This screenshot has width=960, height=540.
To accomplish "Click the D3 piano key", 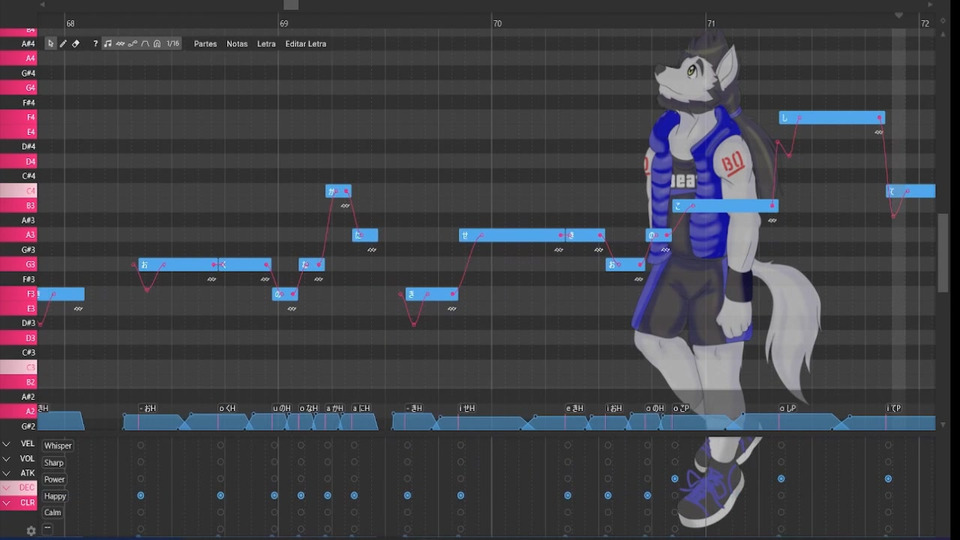I will click(18, 338).
